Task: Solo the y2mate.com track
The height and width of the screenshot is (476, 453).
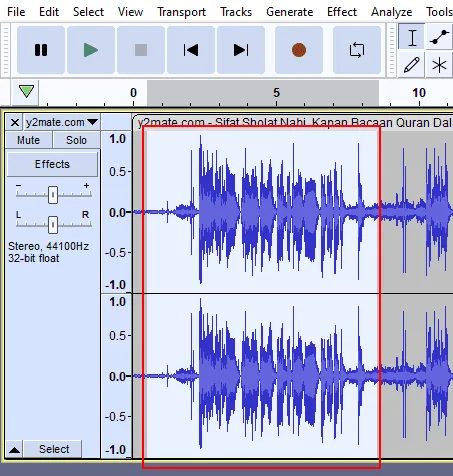Action: 76,140
